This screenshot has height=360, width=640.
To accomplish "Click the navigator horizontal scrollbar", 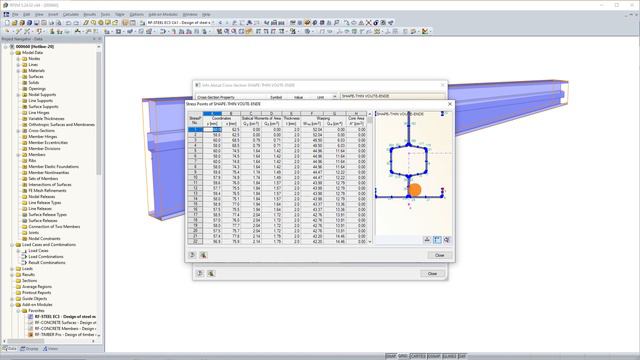I will [x=49, y=341].
